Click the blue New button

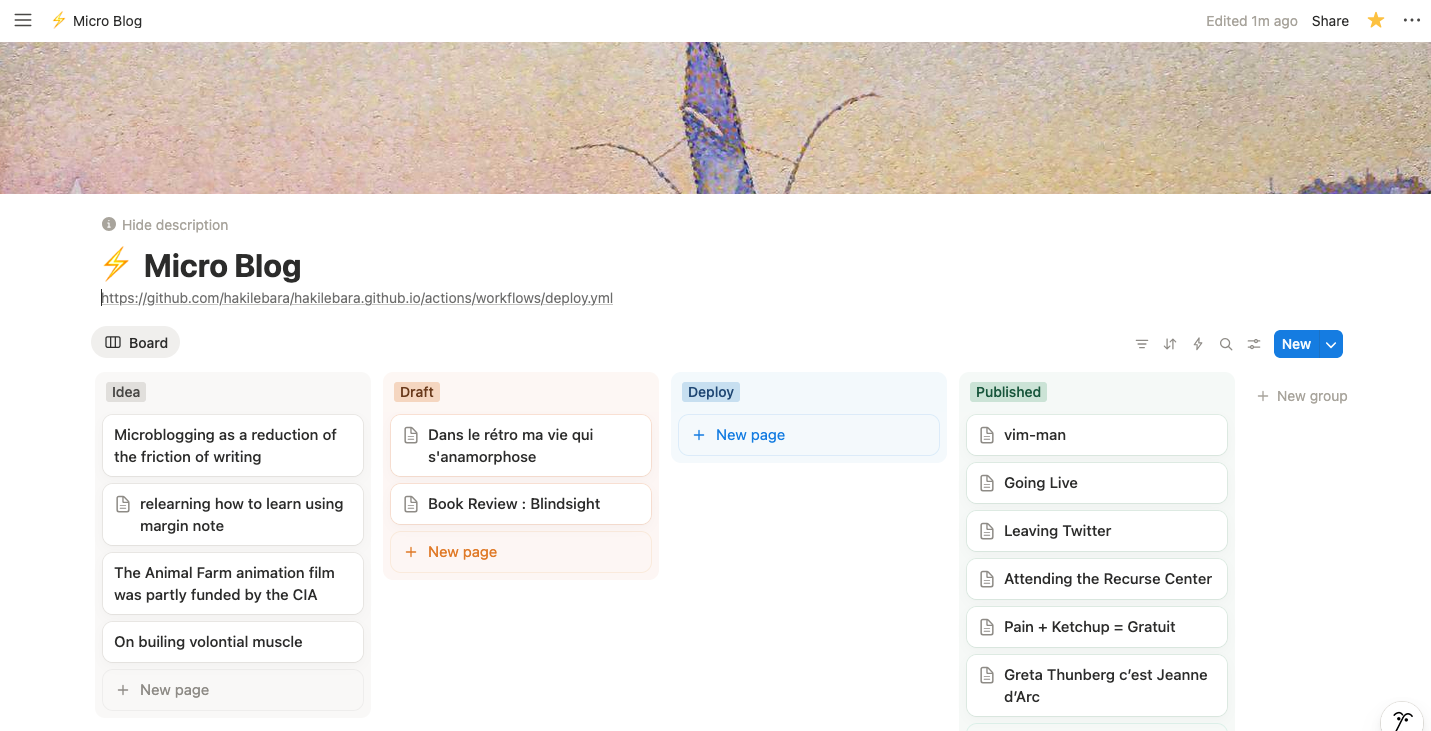pyautogui.click(x=1296, y=344)
